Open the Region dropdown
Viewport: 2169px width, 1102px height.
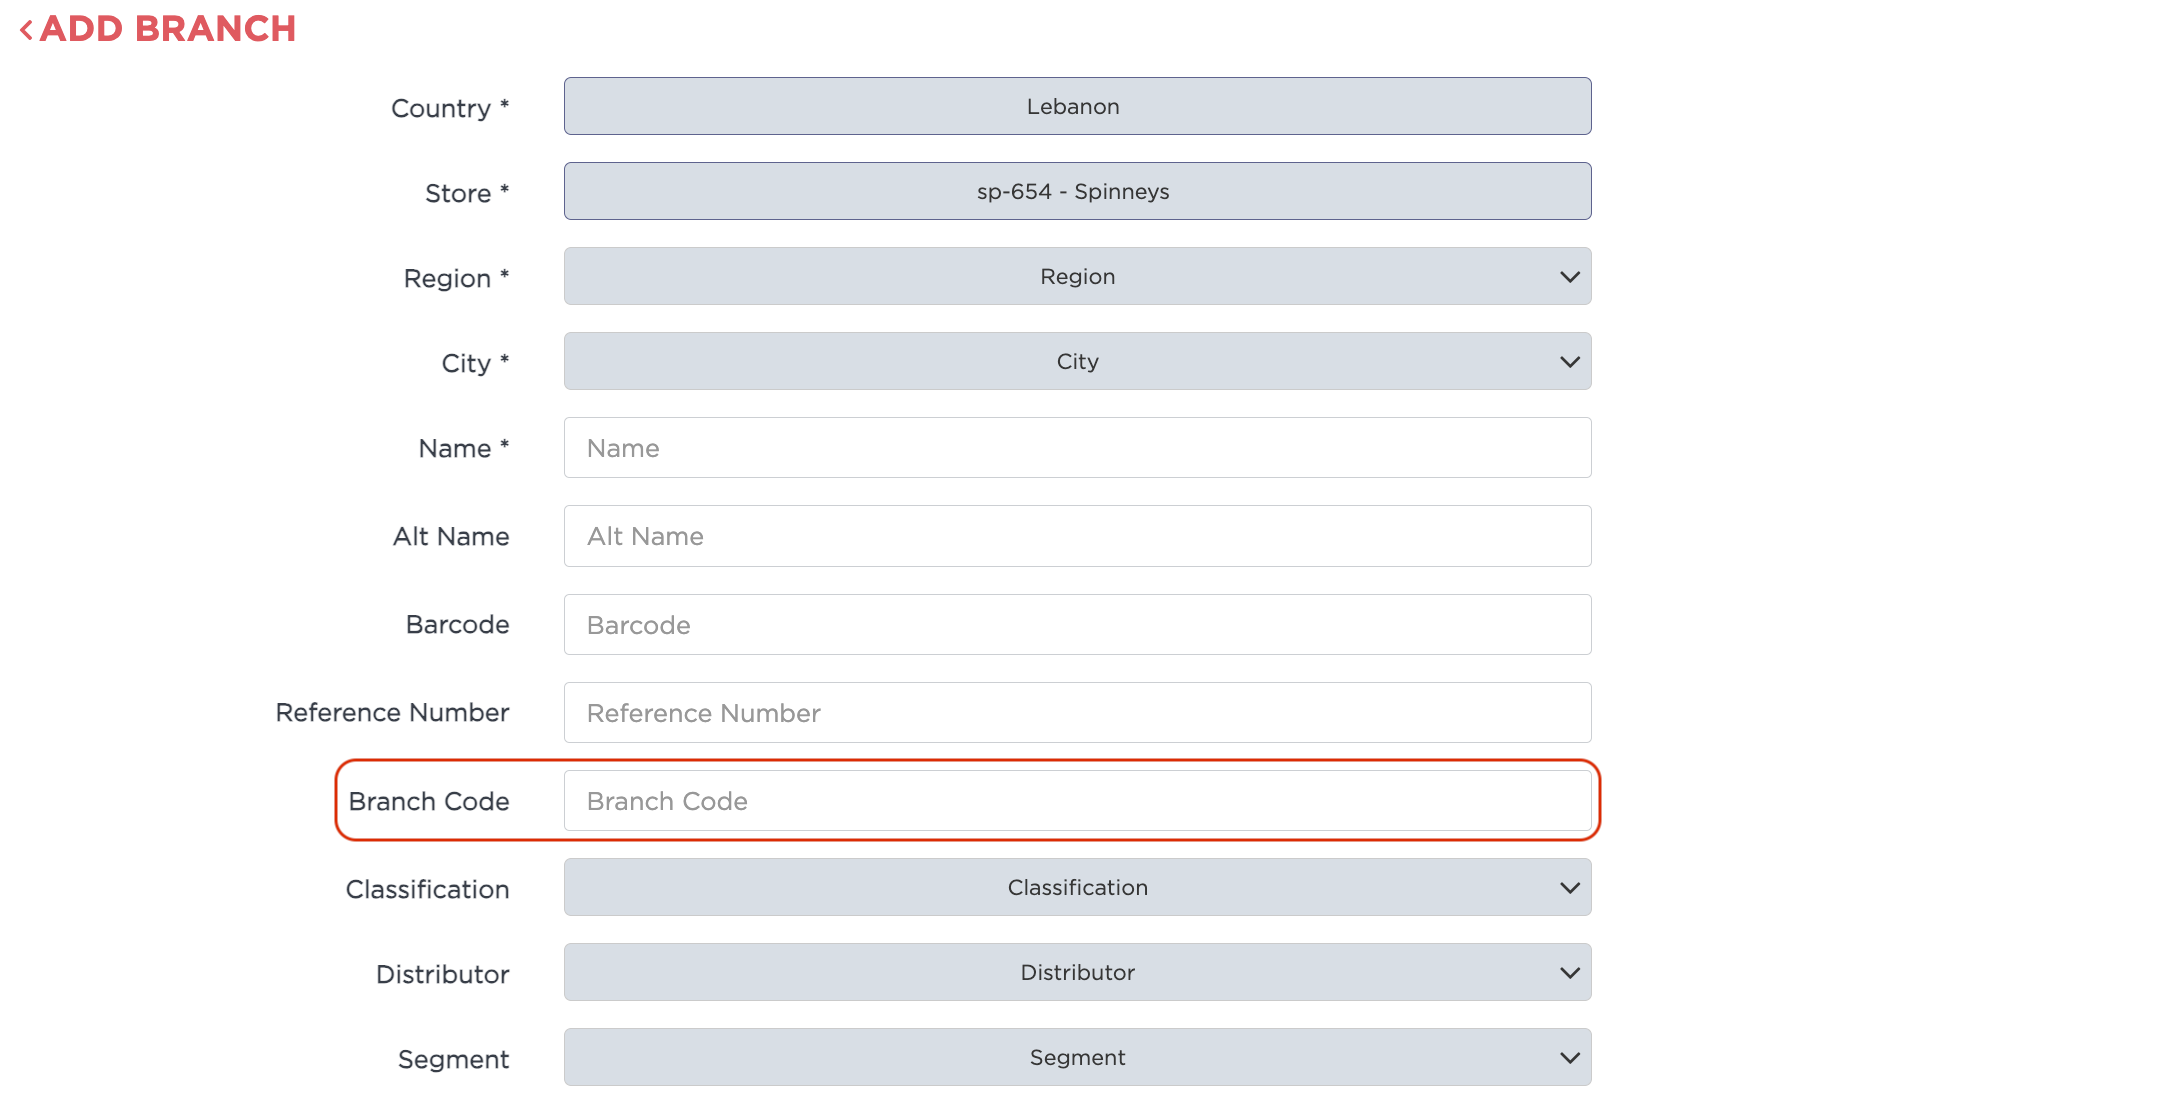click(x=1076, y=277)
